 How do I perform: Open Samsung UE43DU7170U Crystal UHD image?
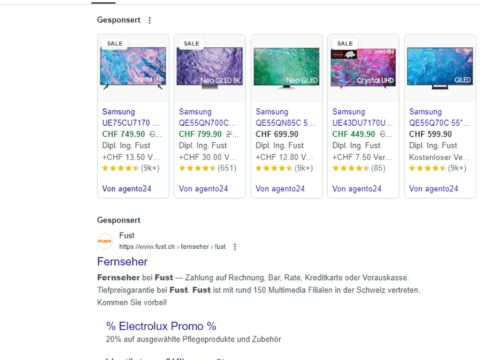363,68
